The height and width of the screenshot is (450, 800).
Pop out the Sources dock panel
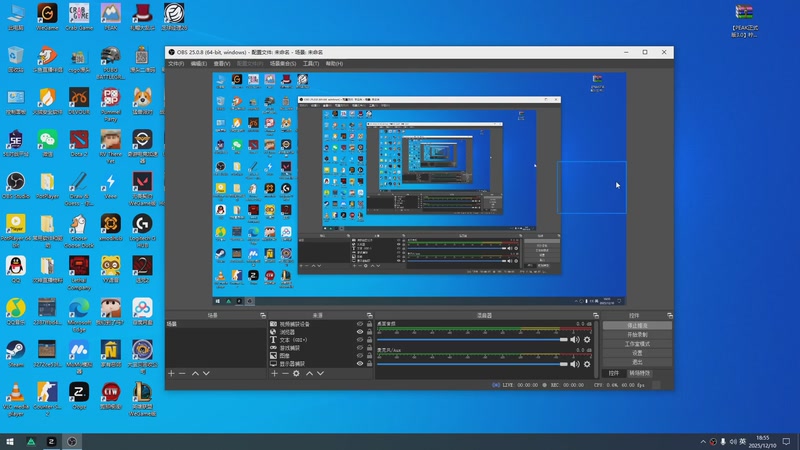(369, 315)
